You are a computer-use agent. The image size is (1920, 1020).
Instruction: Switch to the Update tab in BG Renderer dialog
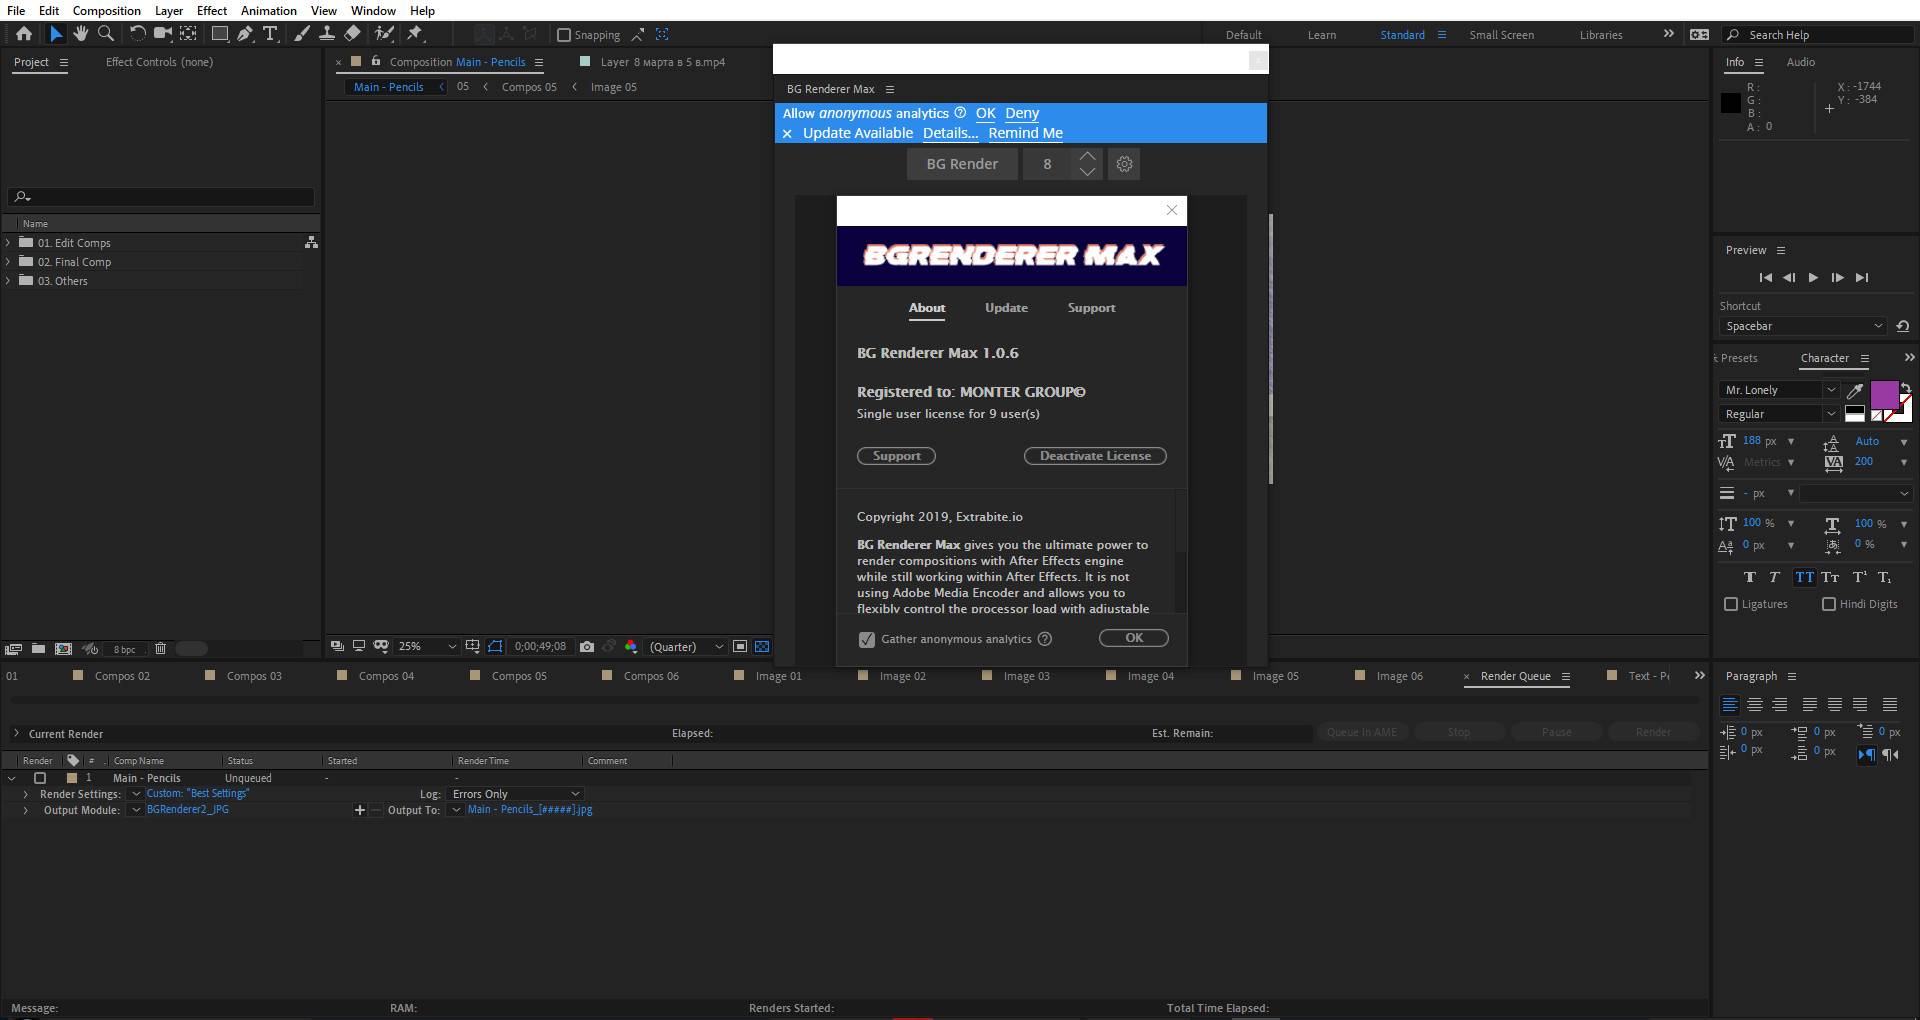tap(1006, 308)
